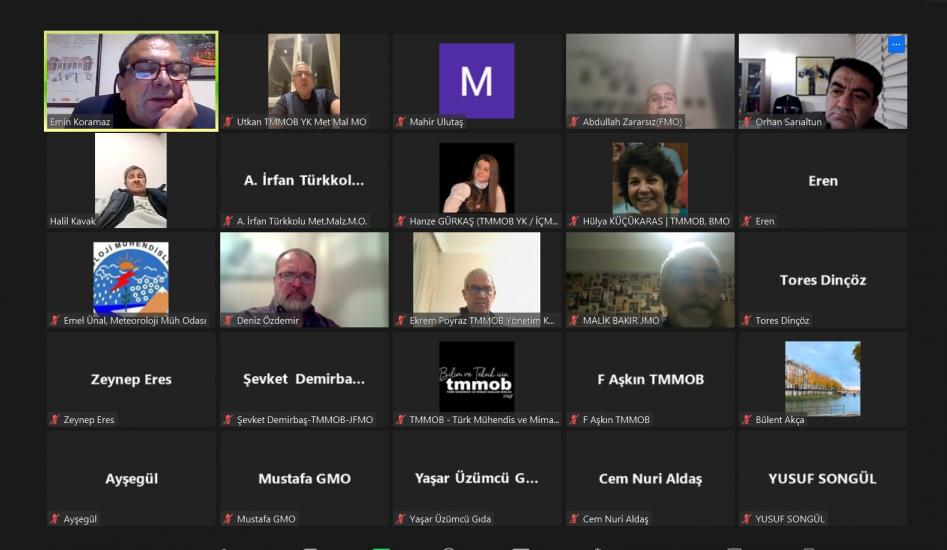Image resolution: width=947 pixels, height=550 pixels.
Task: Click muted mic icon next to Abdullah Zararsız(FMO)
Action: pyautogui.click(x=574, y=122)
